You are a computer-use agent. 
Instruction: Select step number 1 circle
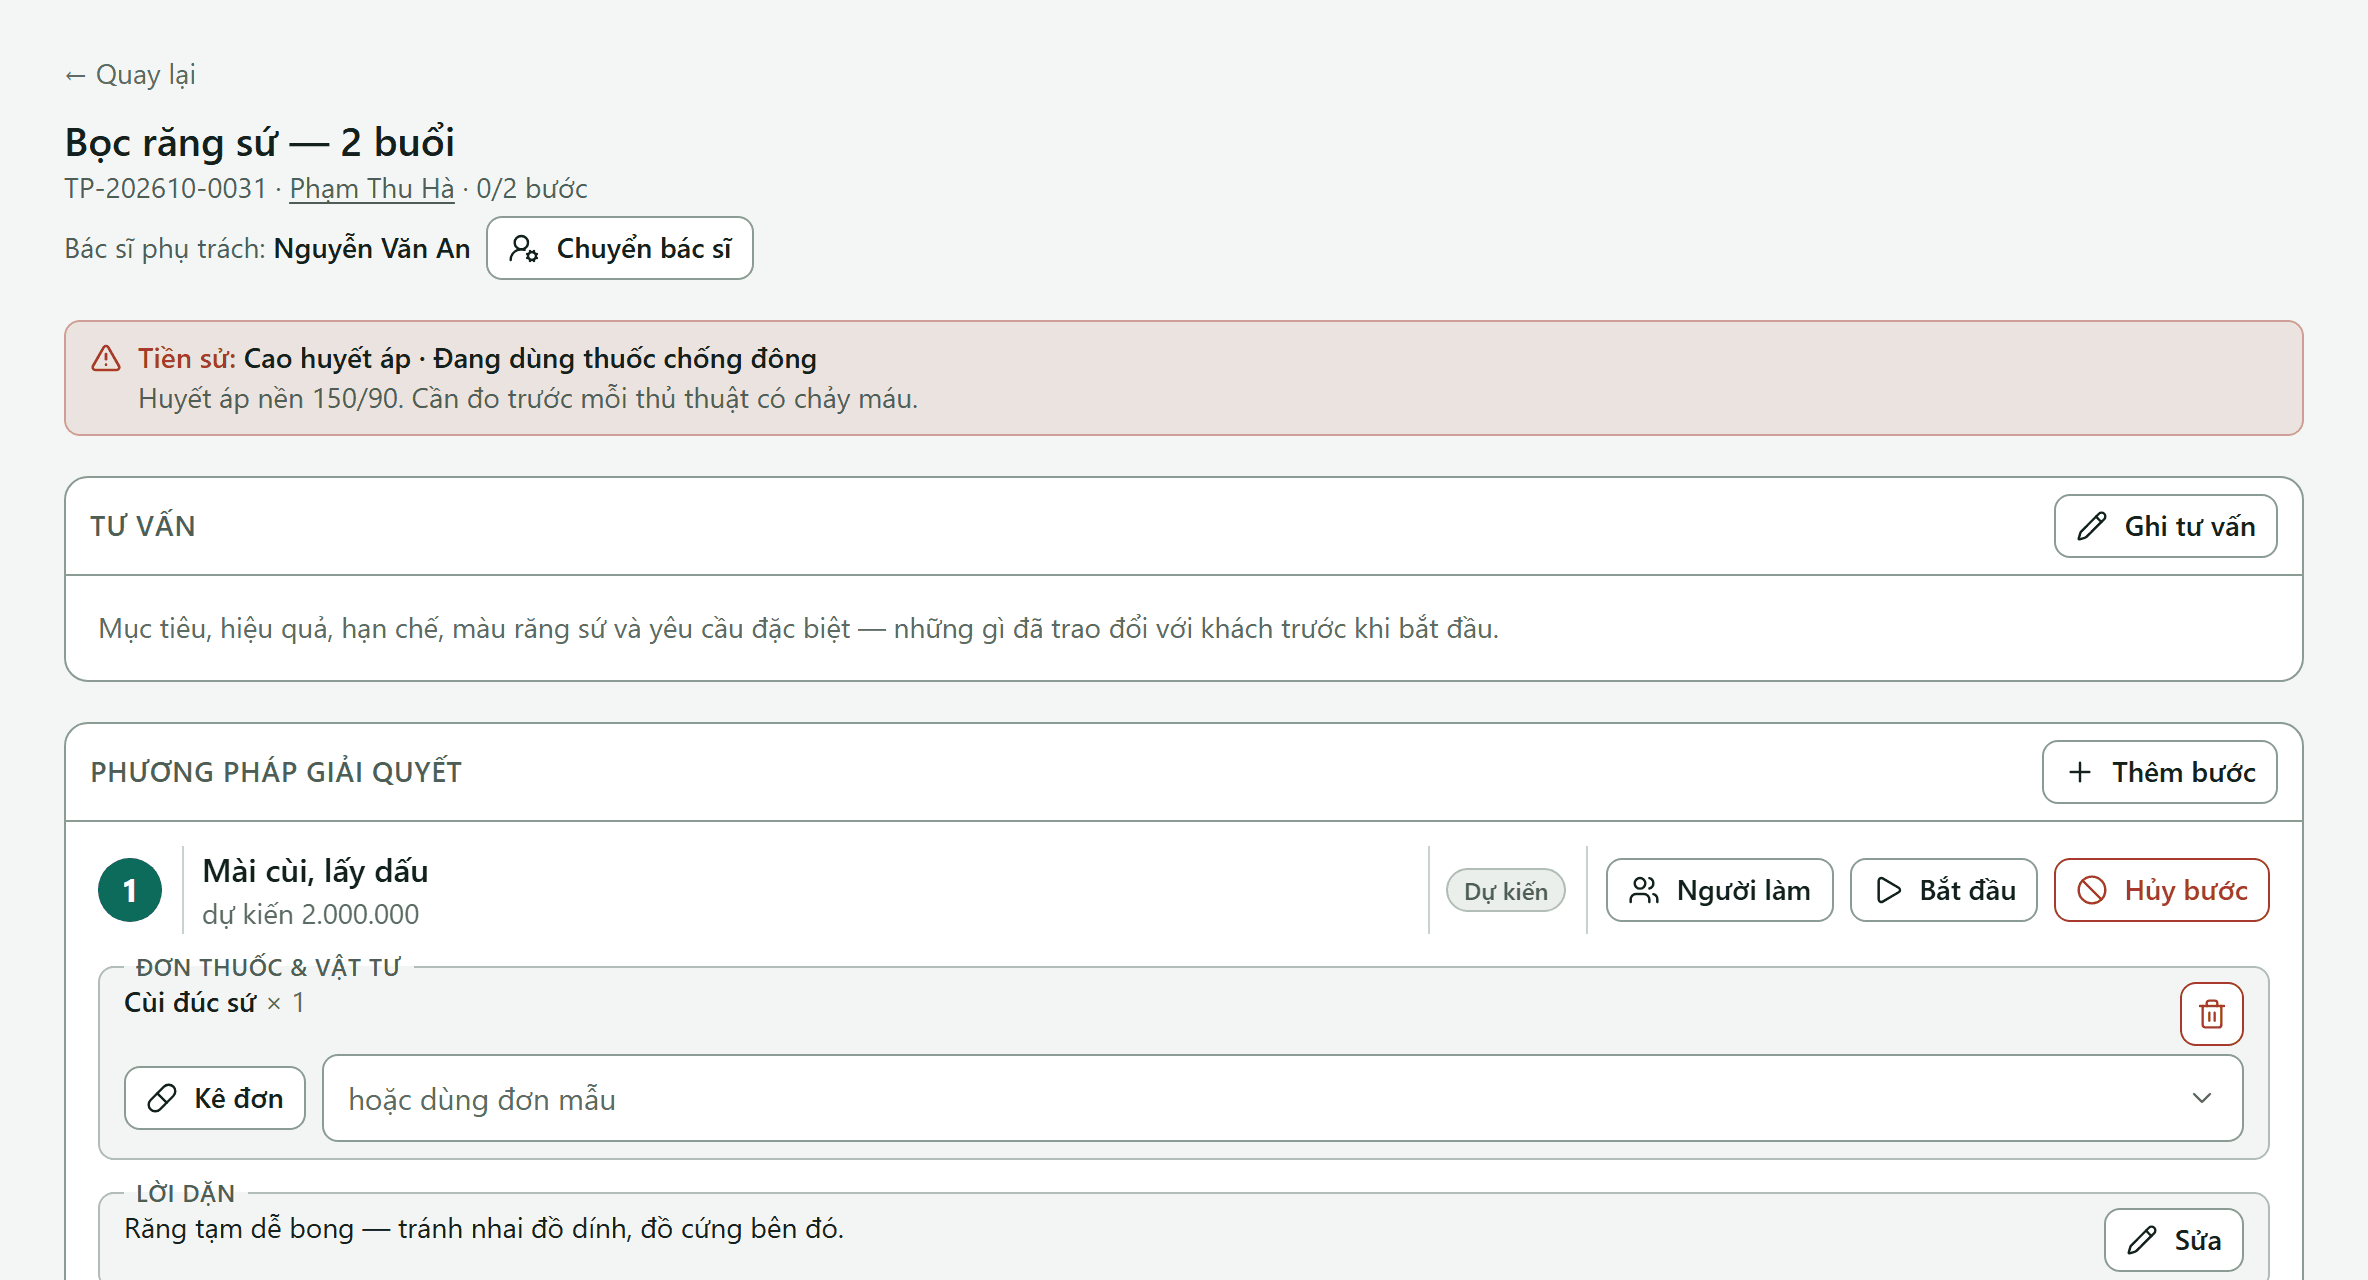130,890
